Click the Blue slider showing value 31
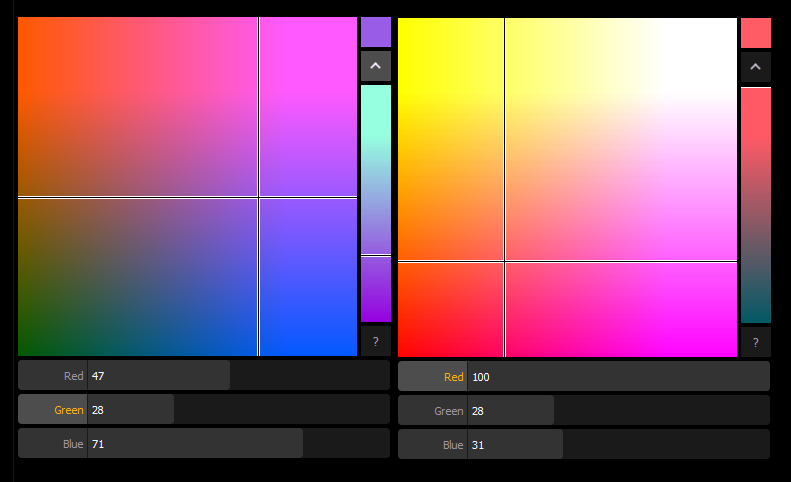This screenshot has height=482, width=791. [618, 445]
